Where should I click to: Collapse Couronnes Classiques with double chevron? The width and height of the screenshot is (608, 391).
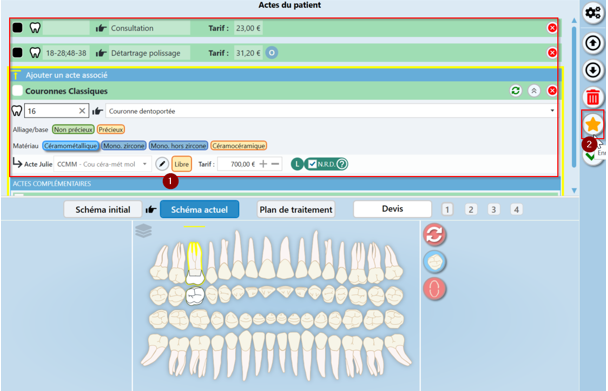point(534,91)
